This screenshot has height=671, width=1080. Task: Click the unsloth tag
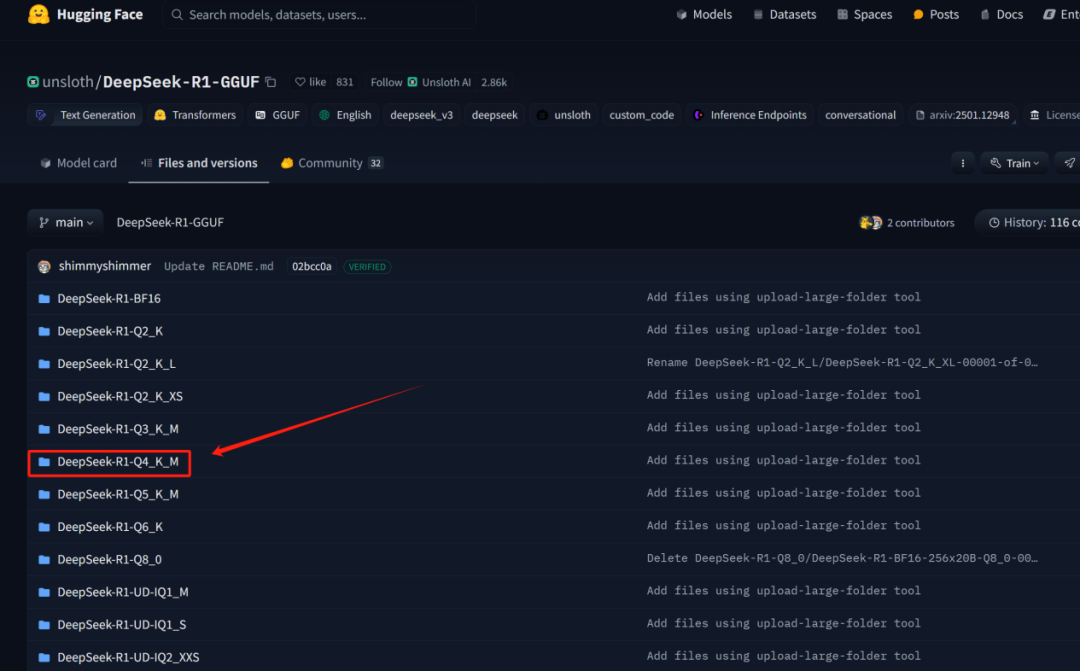564,115
